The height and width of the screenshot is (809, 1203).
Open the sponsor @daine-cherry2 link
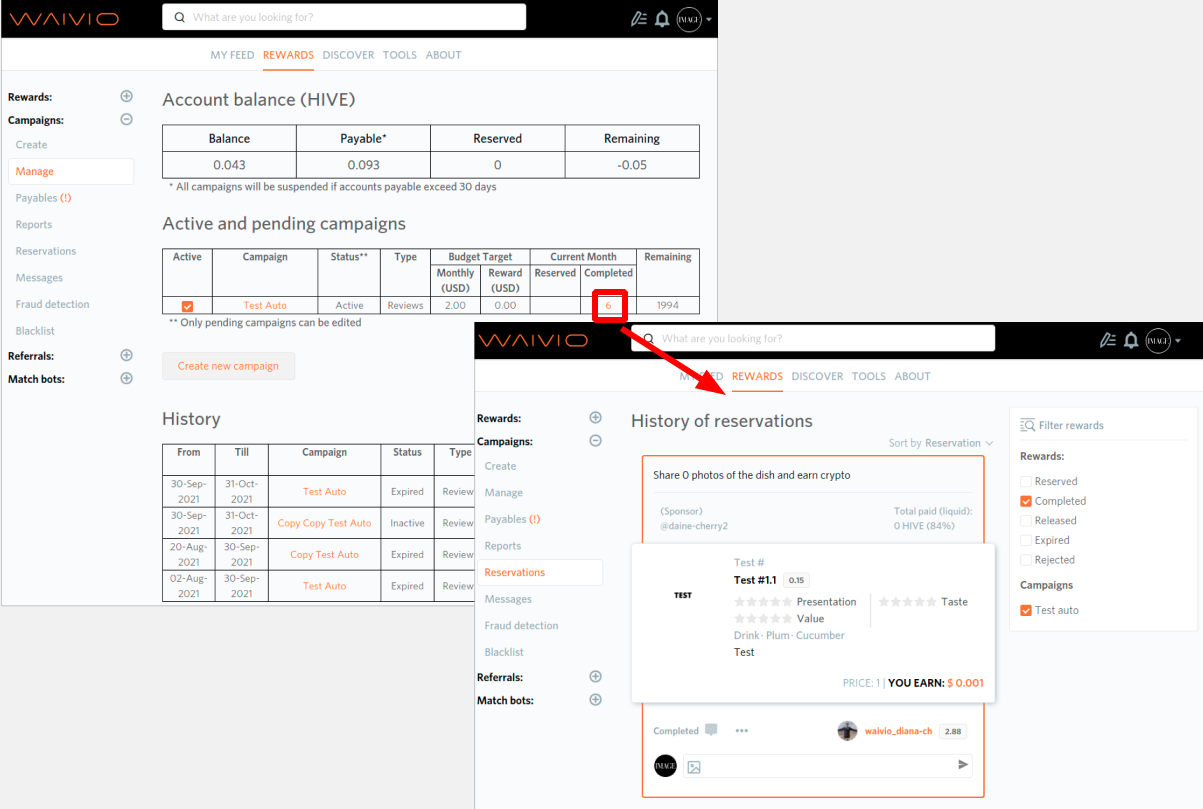point(694,526)
